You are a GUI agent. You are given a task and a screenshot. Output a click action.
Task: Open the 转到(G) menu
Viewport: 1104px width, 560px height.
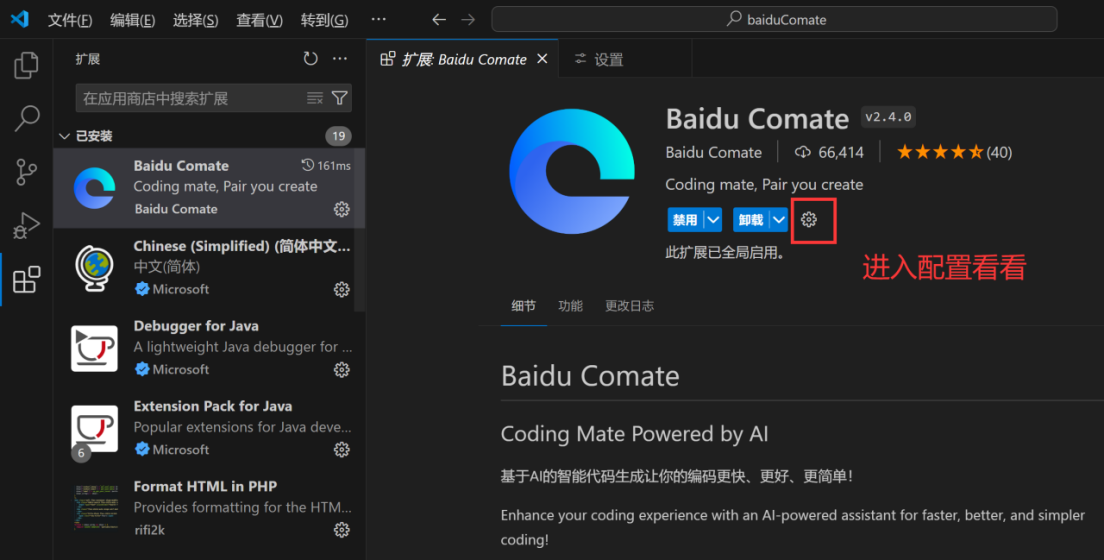tap(325, 20)
